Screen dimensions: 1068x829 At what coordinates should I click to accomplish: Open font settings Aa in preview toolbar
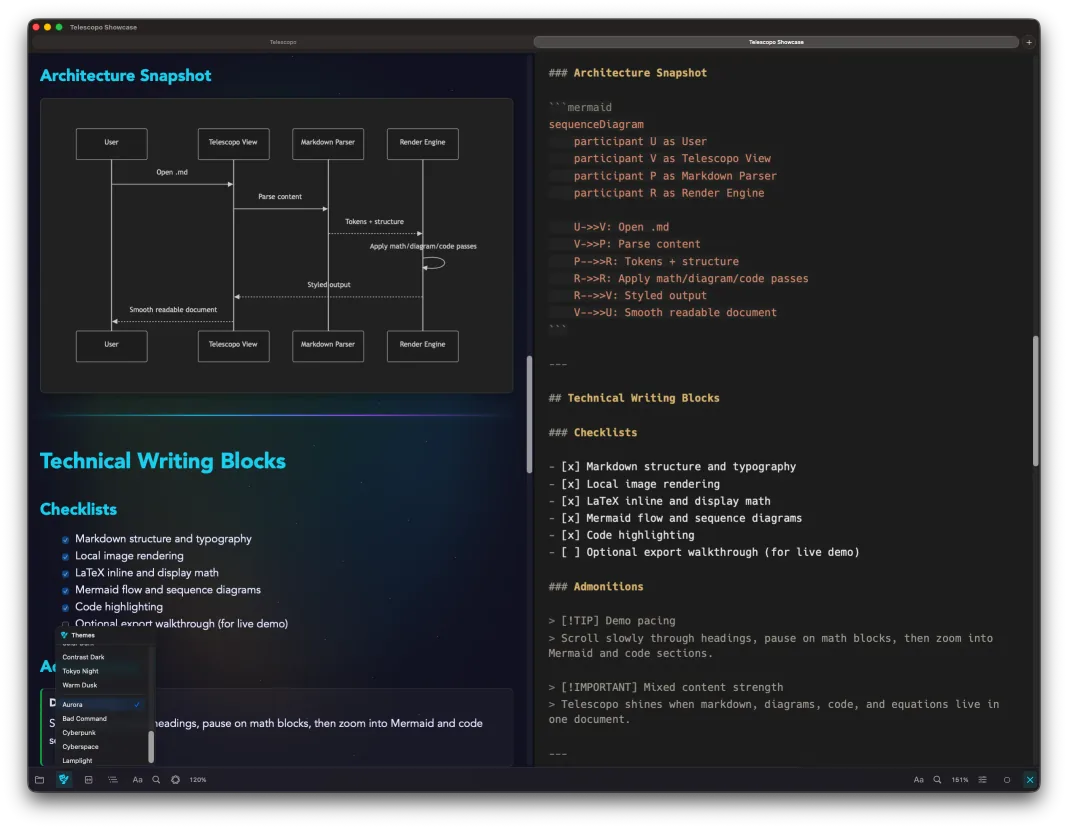(x=138, y=780)
